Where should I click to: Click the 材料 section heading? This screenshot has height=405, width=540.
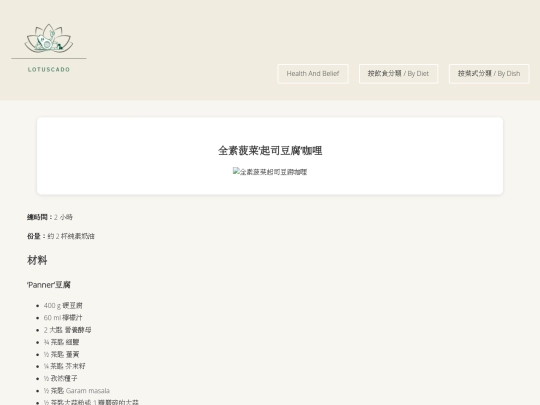(37, 260)
